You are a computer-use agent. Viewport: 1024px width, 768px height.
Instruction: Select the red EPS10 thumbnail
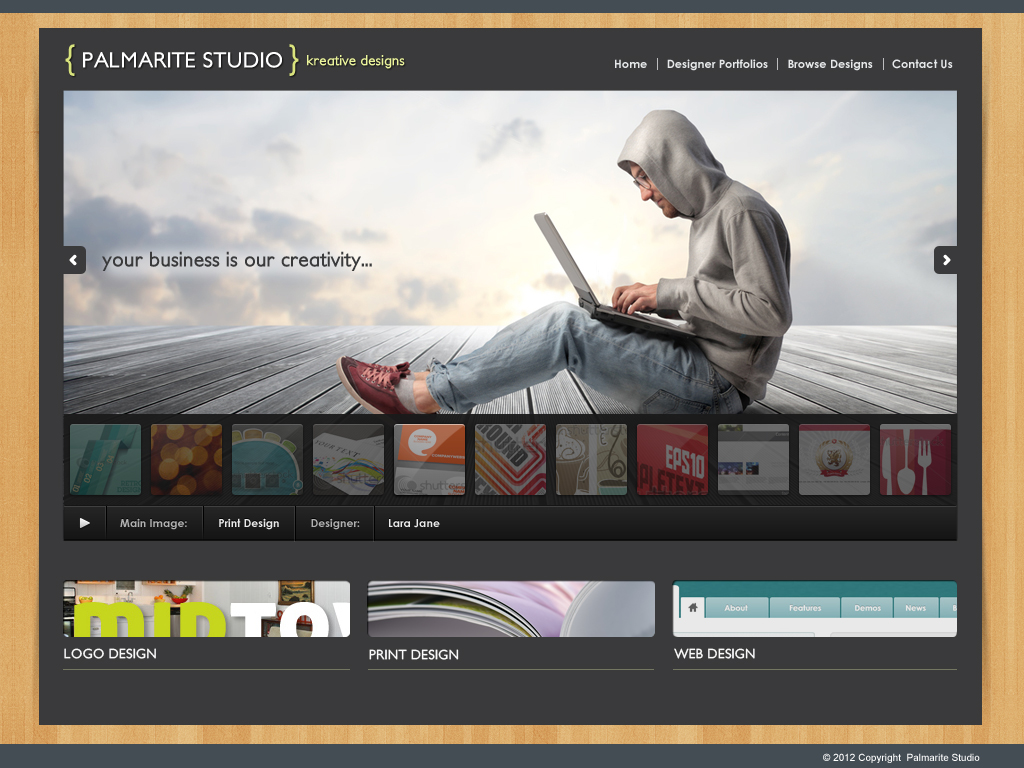point(672,459)
